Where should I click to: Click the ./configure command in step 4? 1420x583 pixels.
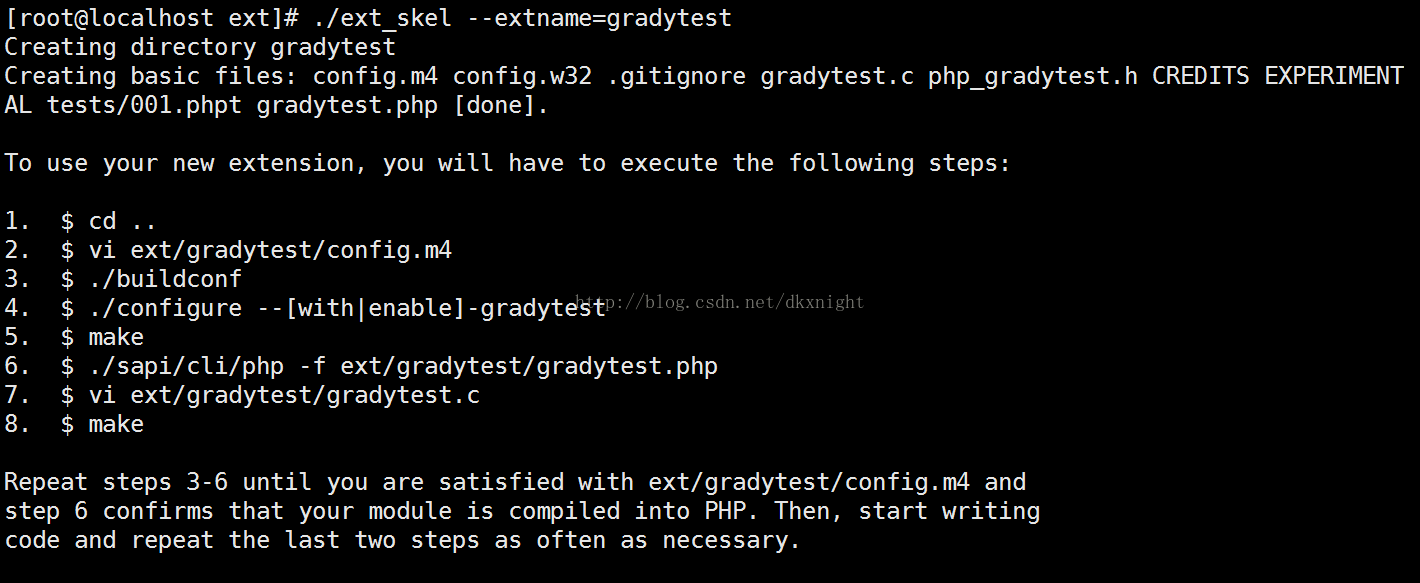click(x=347, y=308)
